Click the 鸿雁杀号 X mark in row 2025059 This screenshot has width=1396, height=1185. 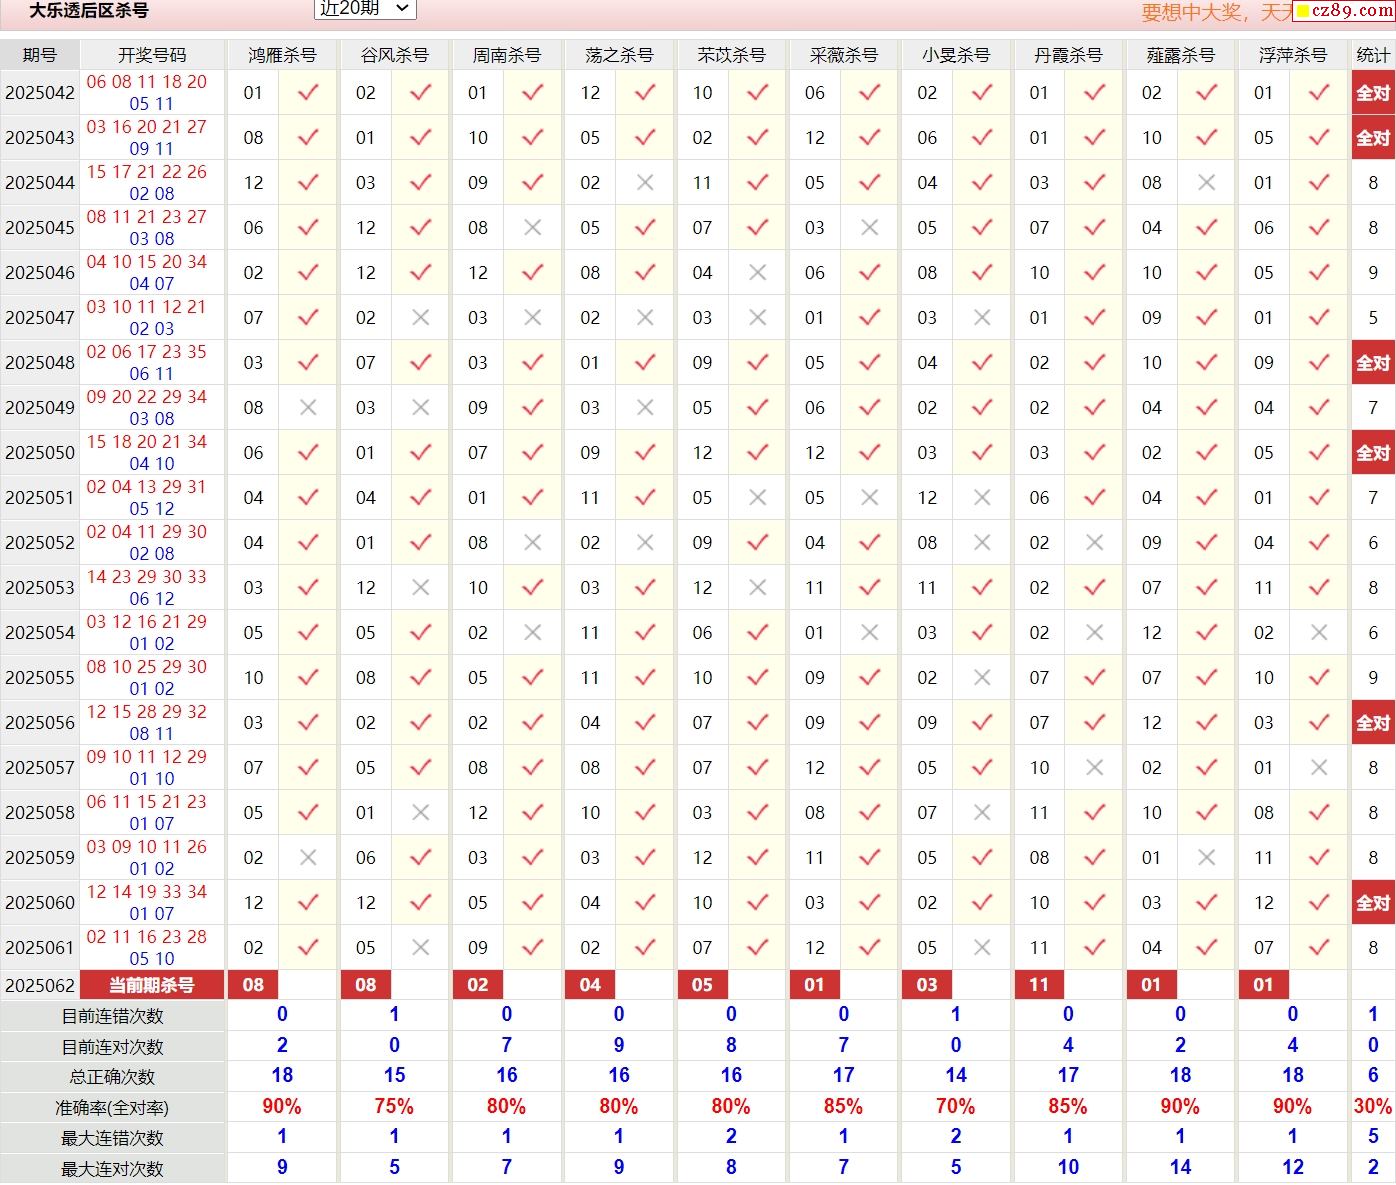point(308,858)
